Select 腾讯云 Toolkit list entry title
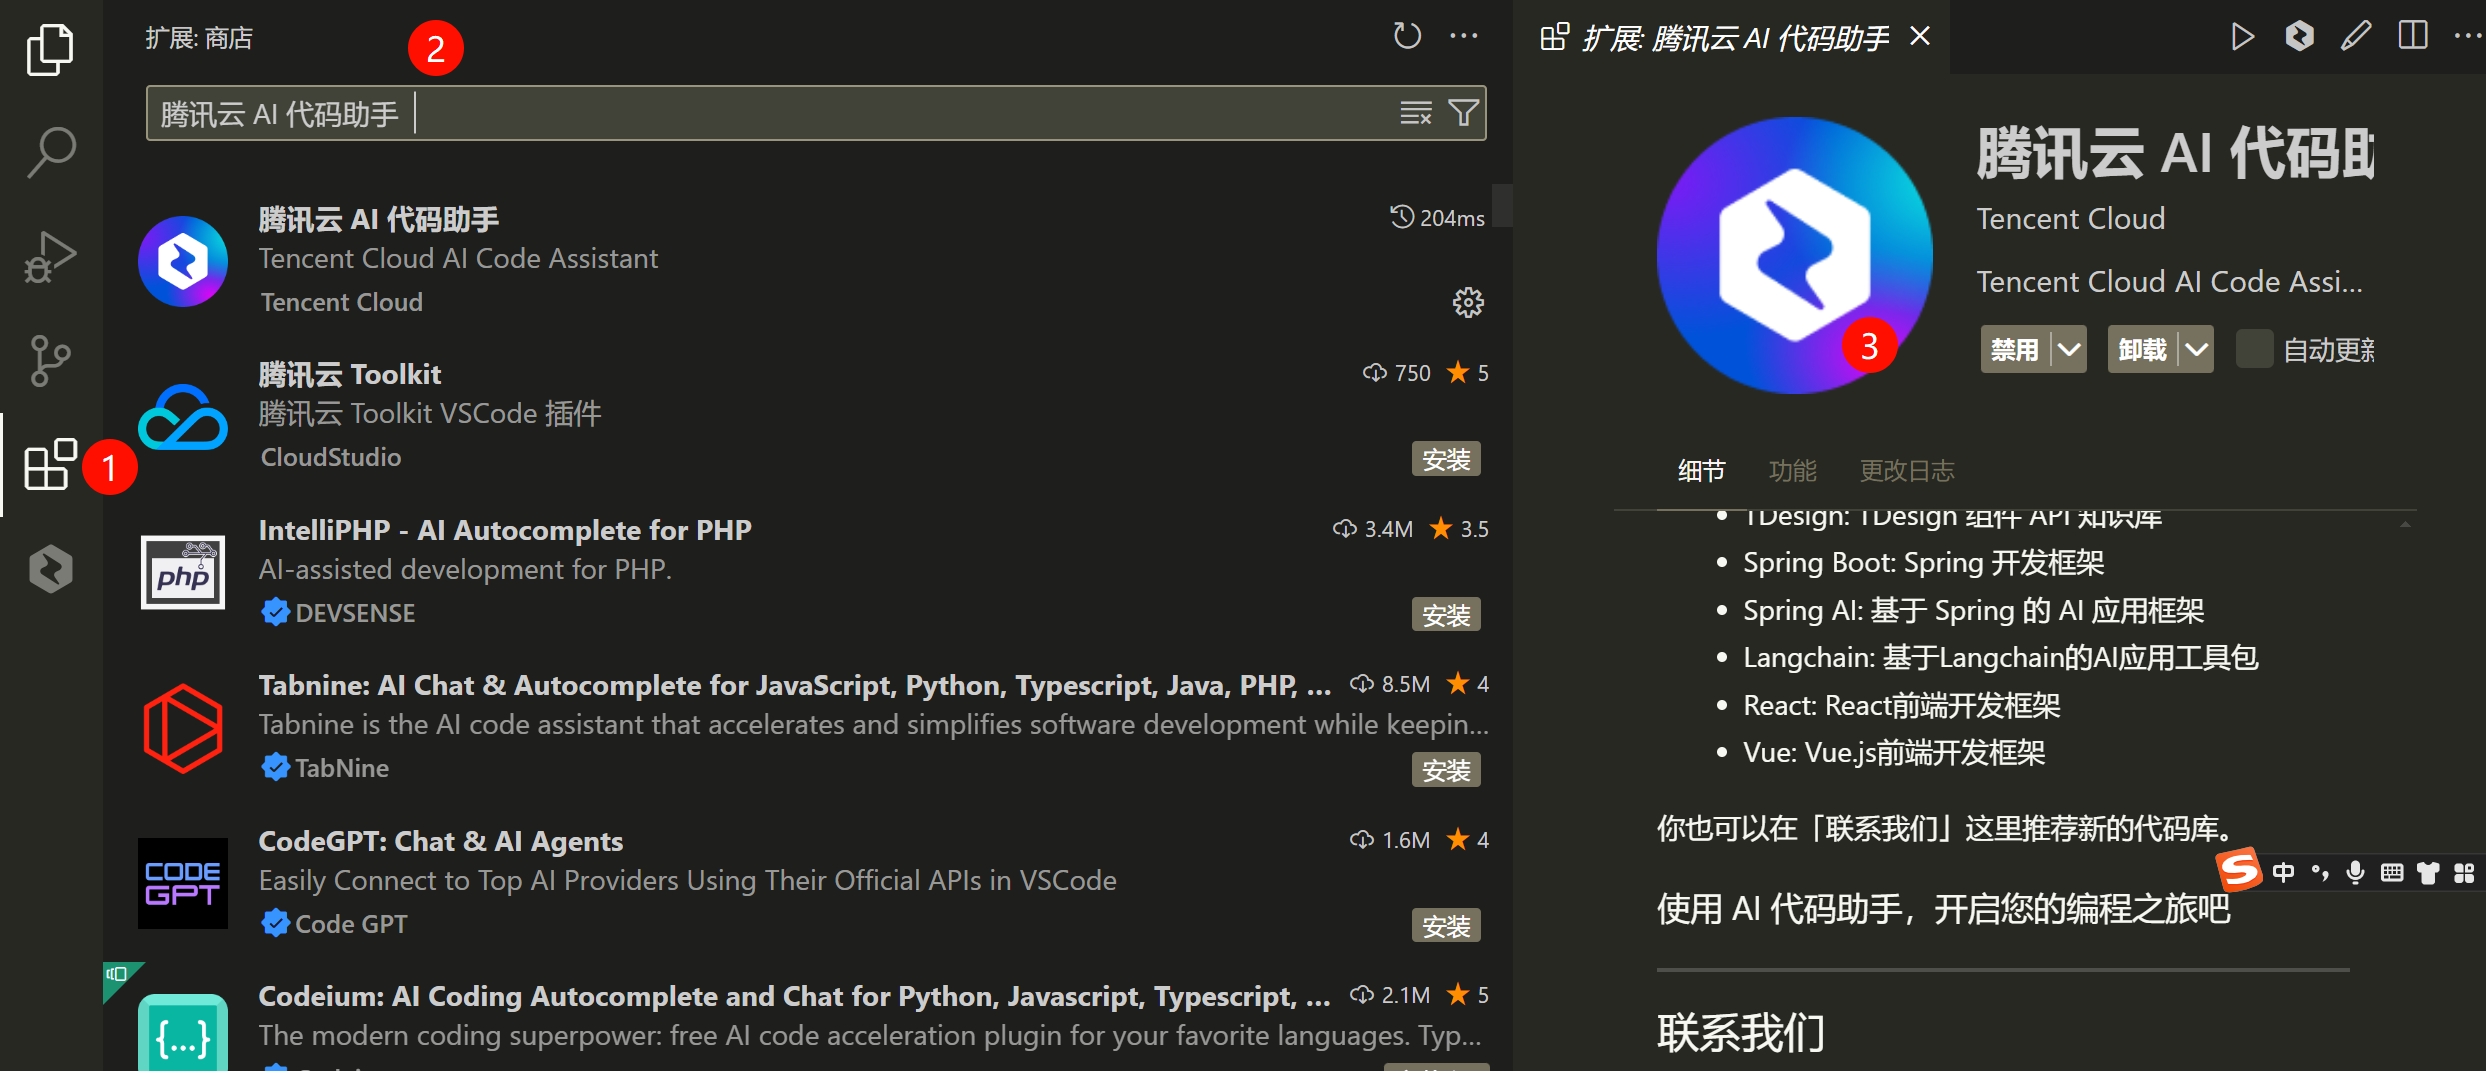Viewport: 2486px width, 1071px height. (350, 375)
